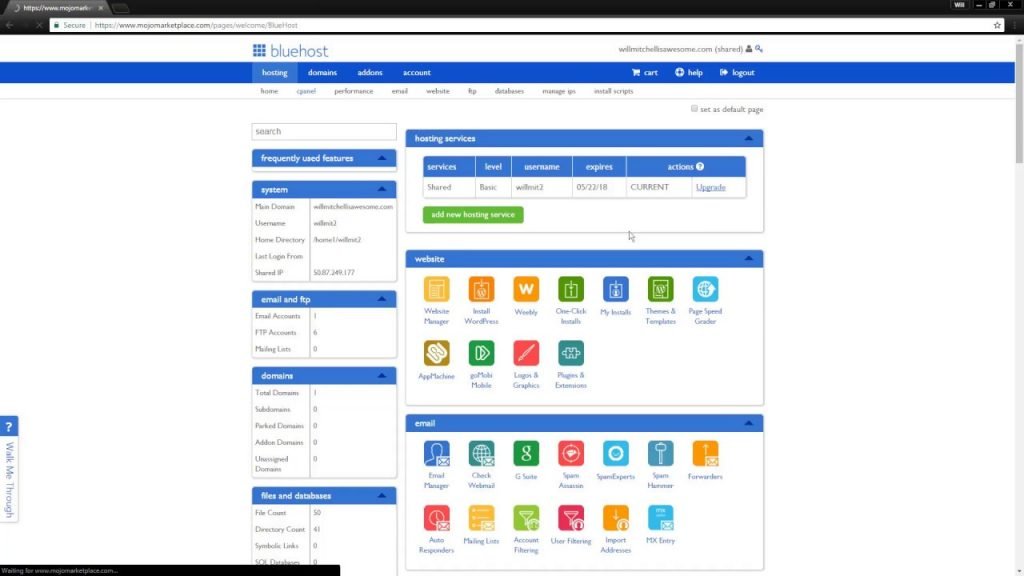1024x576 pixels.
Task: Open the help link
Action: (x=689, y=72)
